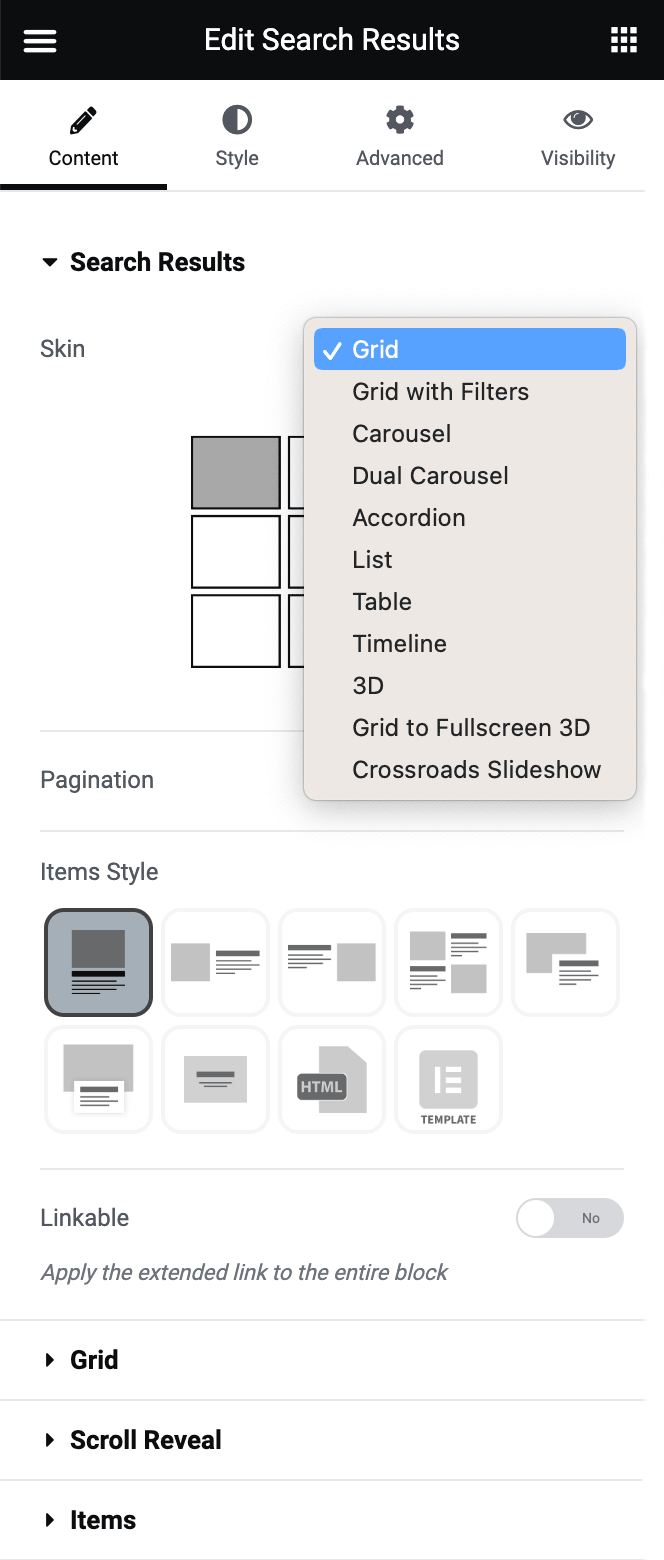Select the text-overlay-on-image items style

pos(215,1080)
